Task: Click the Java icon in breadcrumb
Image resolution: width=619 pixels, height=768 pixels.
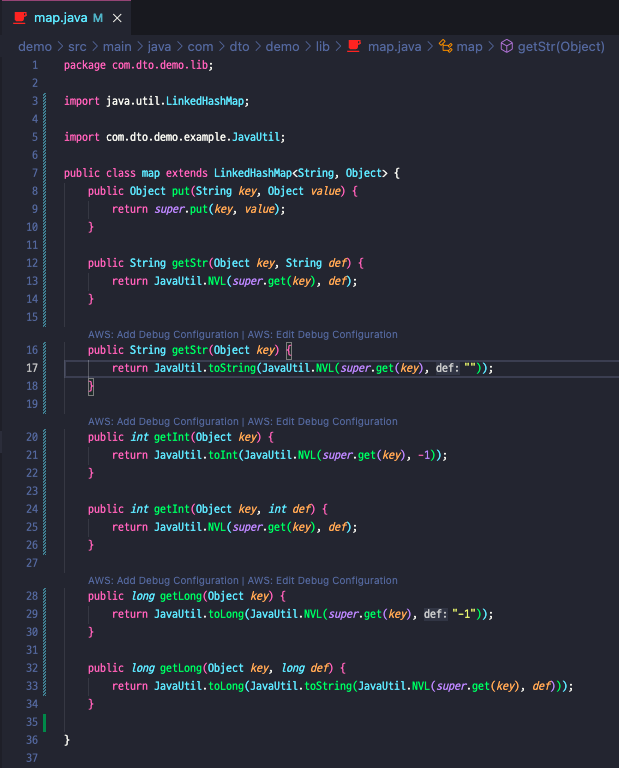Action: point(354,46)
